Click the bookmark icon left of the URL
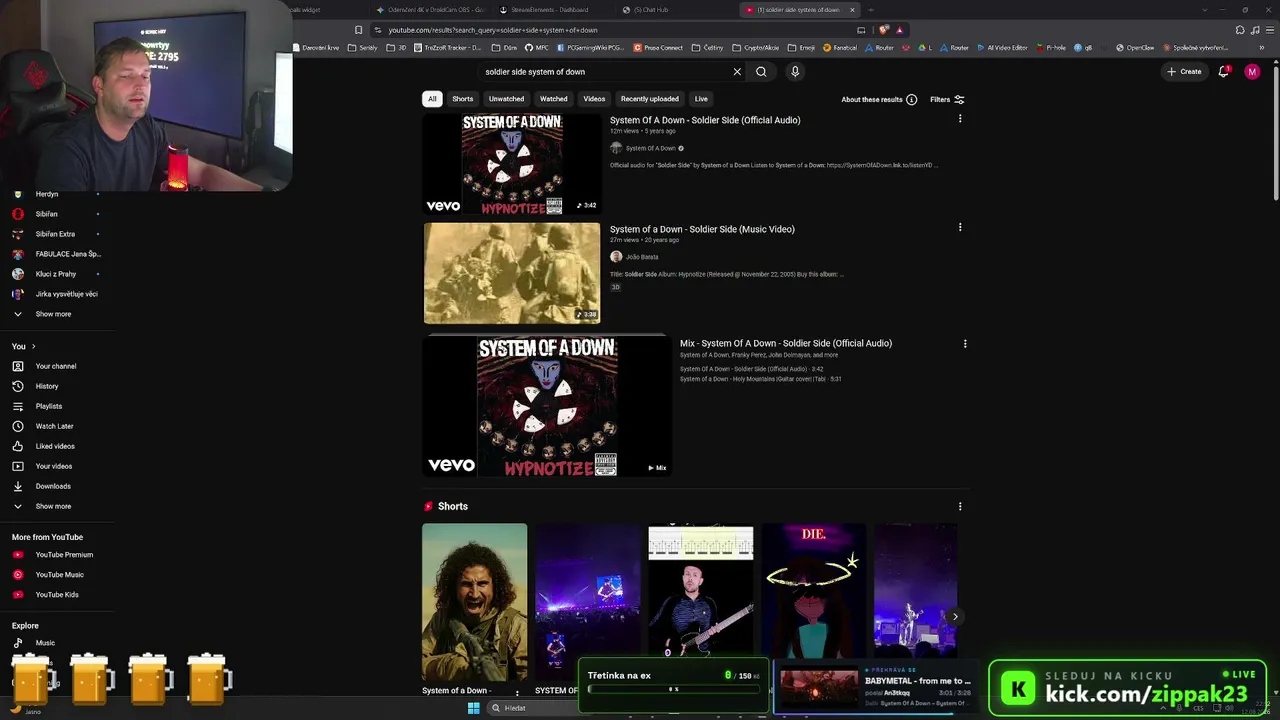Screen dimensions: 1280x720 (359, 30)
